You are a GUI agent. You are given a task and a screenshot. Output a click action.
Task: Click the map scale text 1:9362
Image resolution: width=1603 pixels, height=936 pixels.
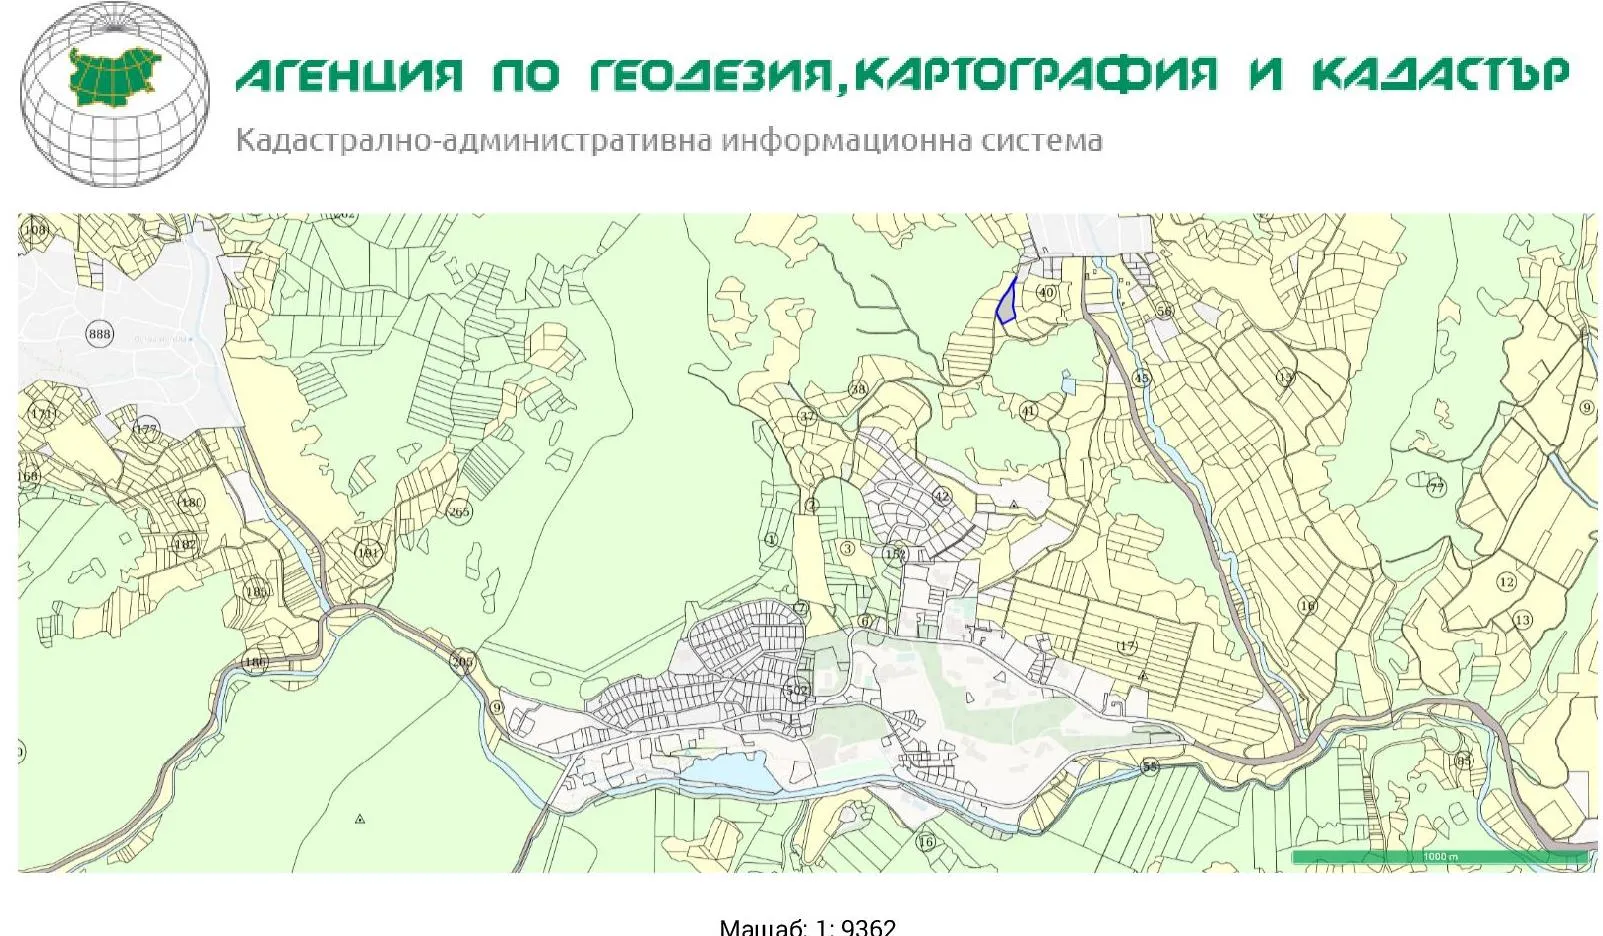pos(807,926)
